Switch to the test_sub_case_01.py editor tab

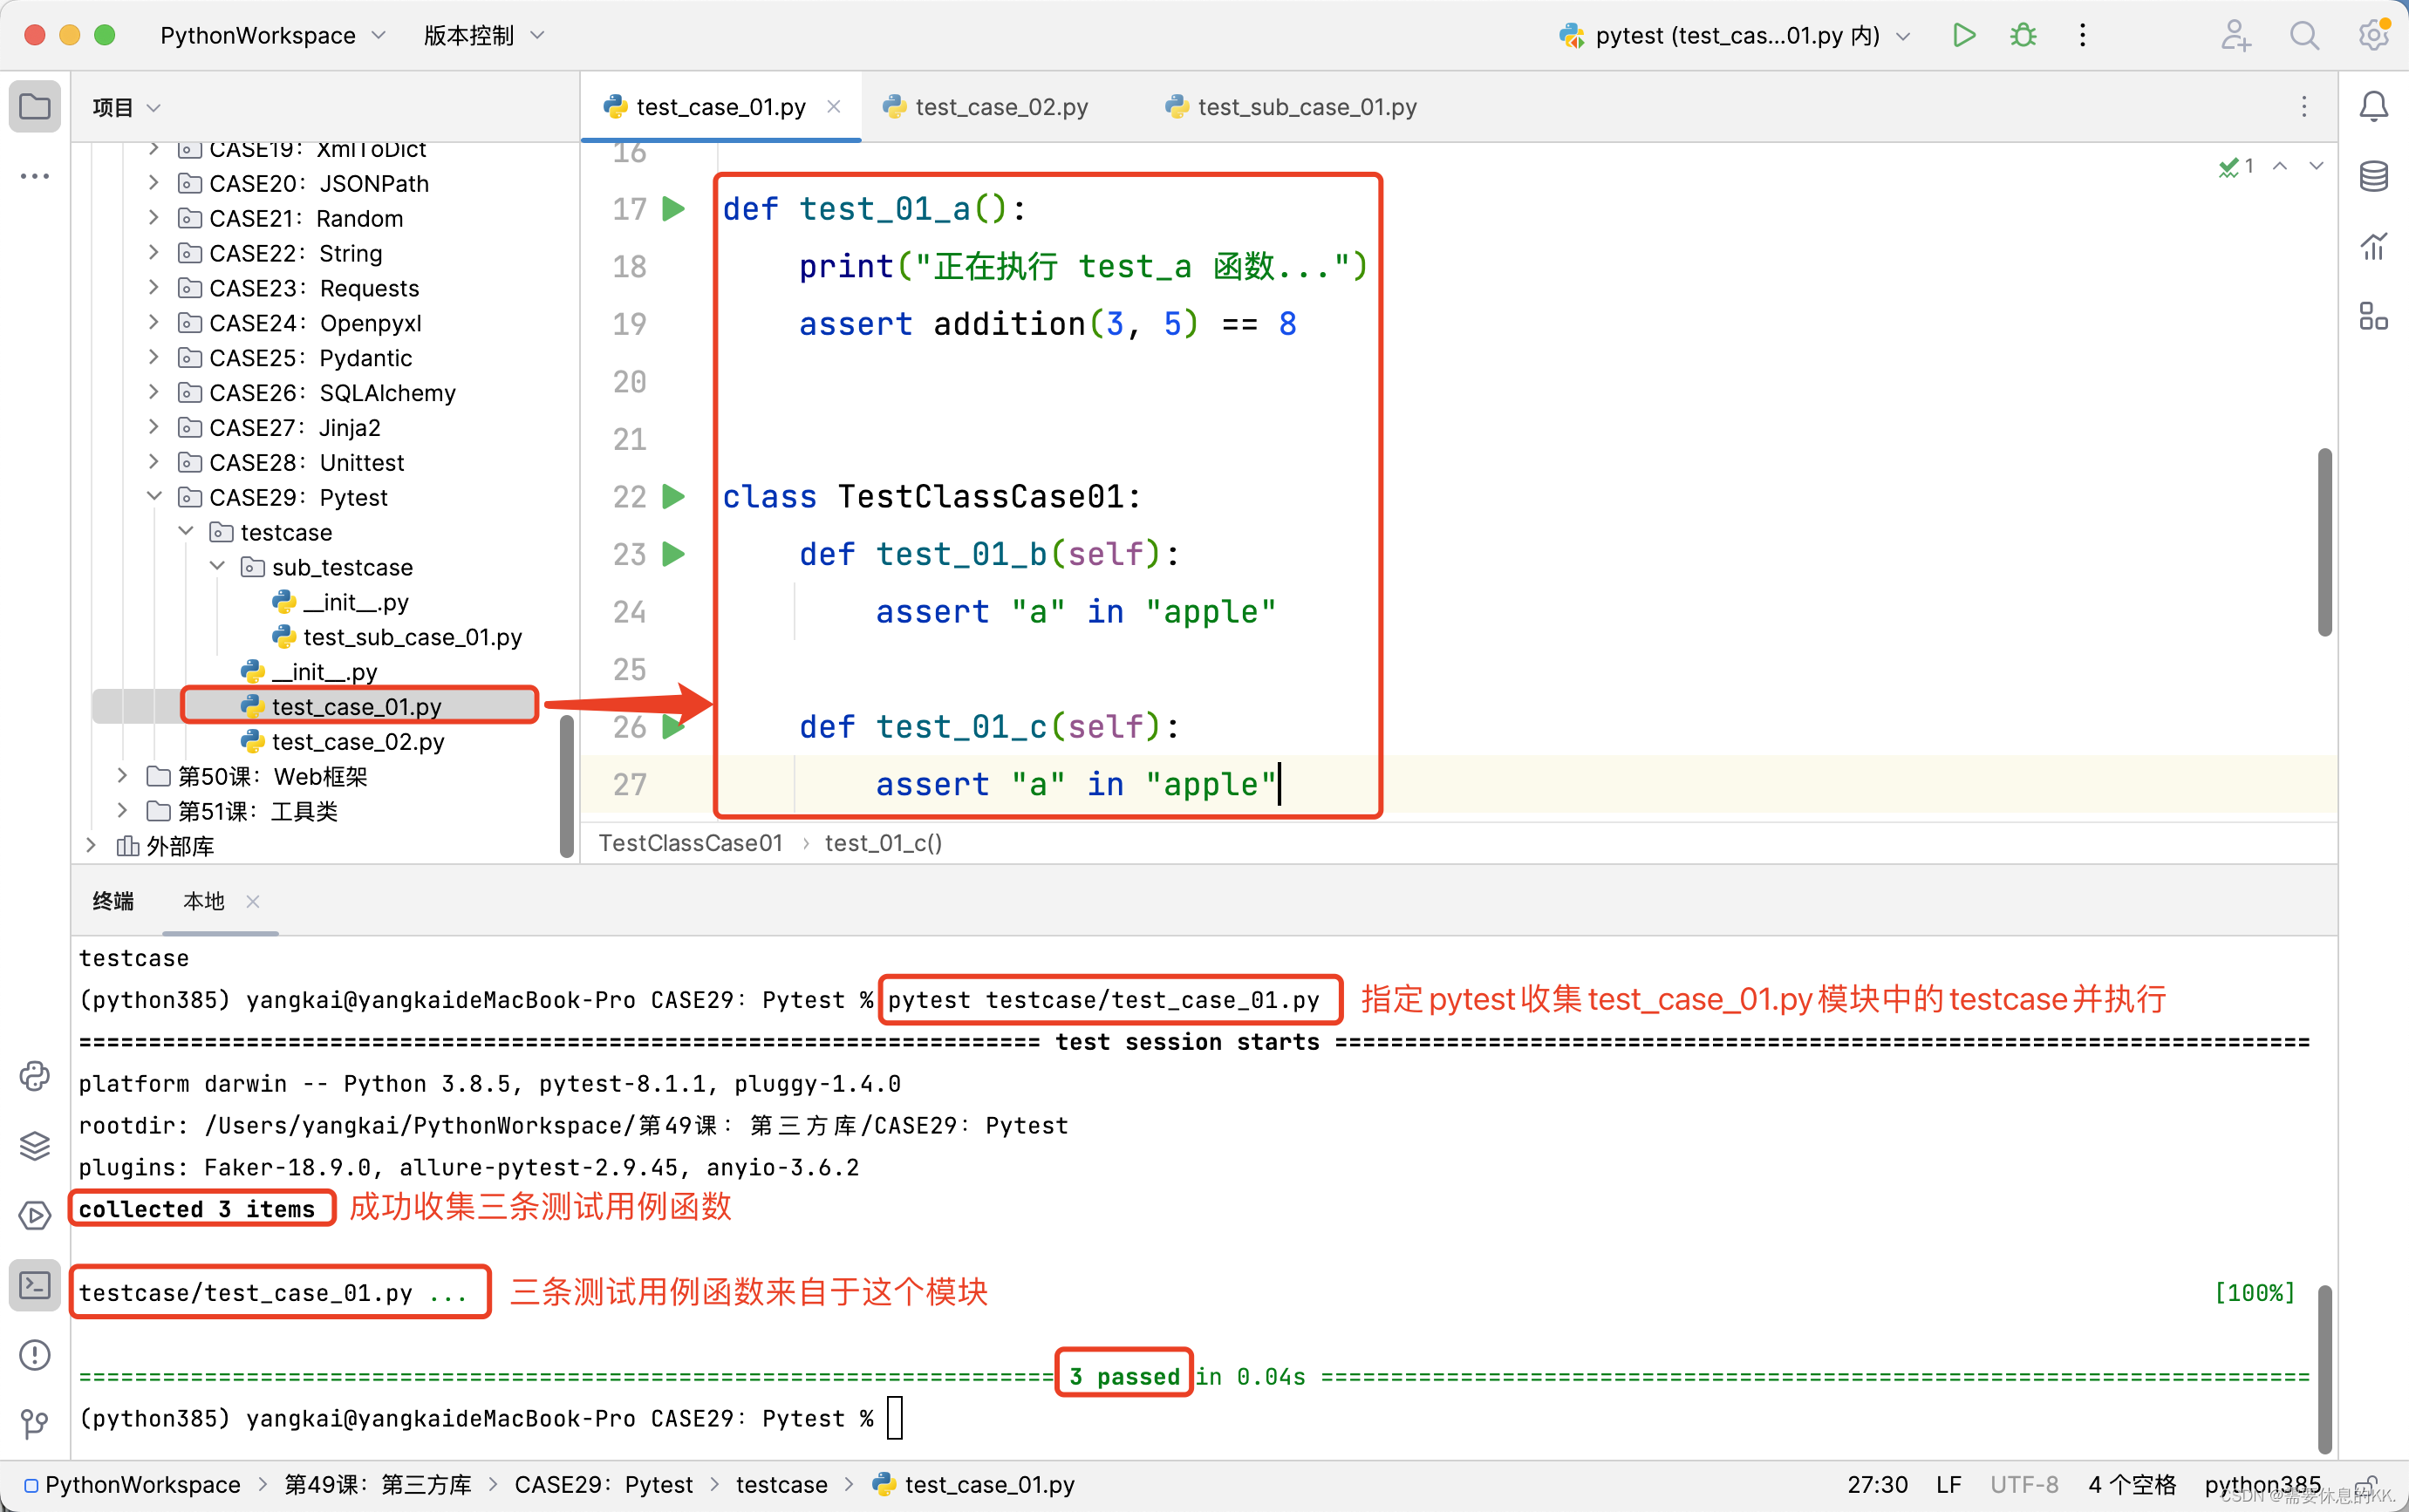(x=1291, y=106)
